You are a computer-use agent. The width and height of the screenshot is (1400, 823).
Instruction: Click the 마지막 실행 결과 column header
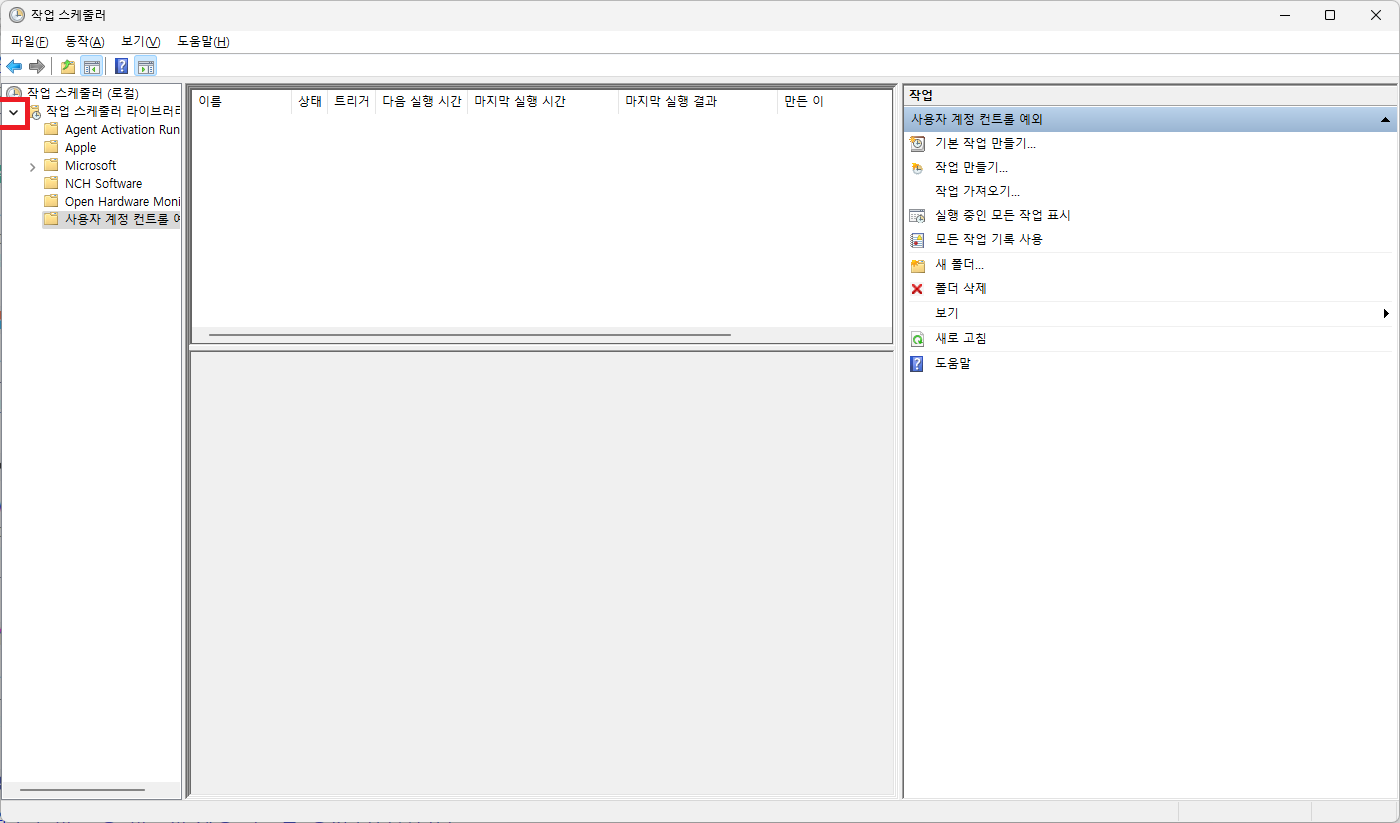pyautogui.click(x=671, y=102)
